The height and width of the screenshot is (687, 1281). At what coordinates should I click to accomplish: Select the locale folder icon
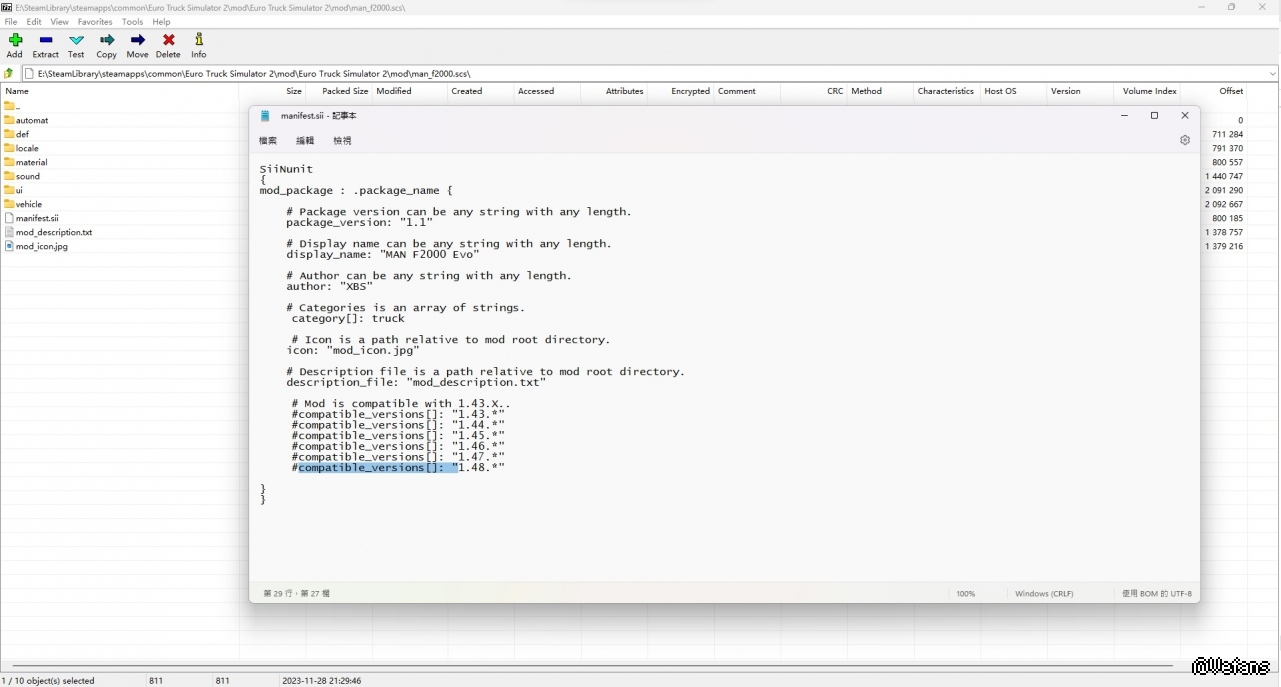(9, 148)
